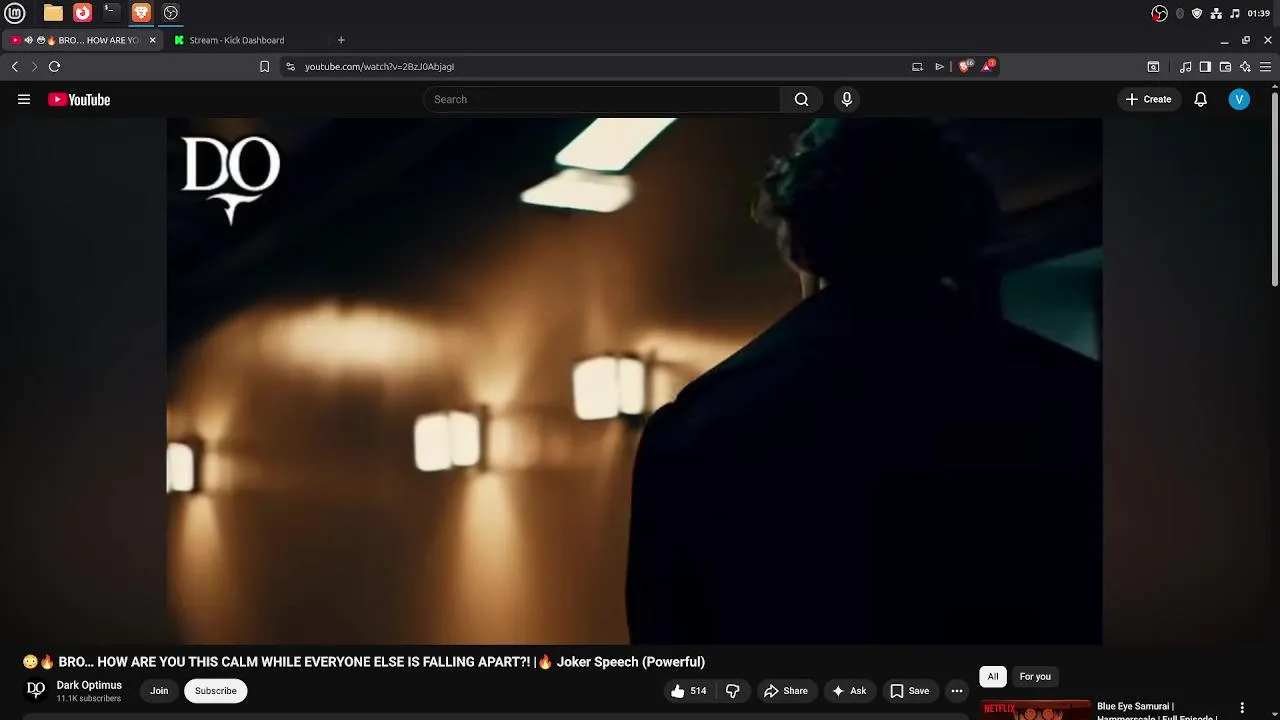Open the account avatar menu

[x=1239, y=99]
